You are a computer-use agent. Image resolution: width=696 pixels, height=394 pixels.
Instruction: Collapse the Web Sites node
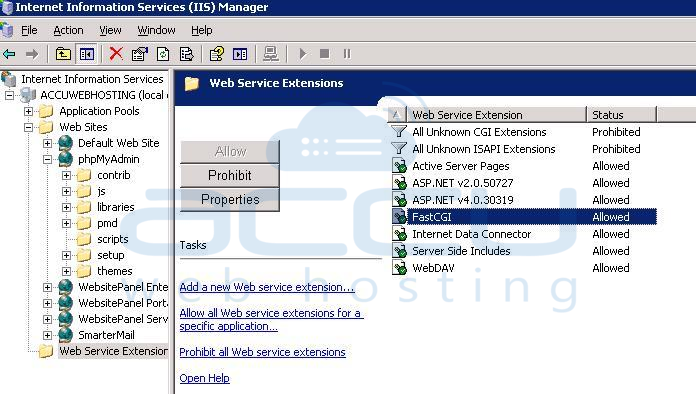click(28, 127)
